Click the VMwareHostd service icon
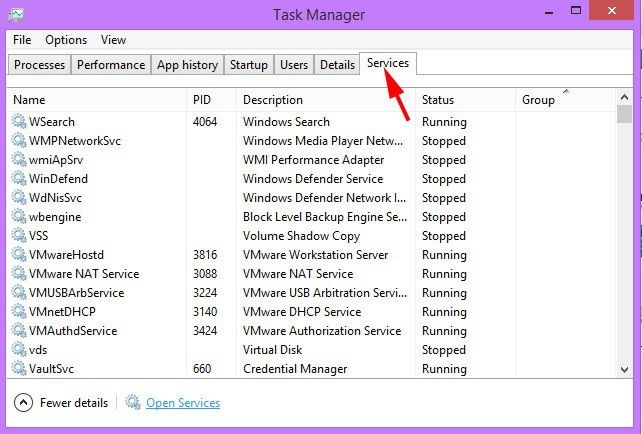Image resolution: width=642 pixels, height=434 pixels. [x=19, y=254]
